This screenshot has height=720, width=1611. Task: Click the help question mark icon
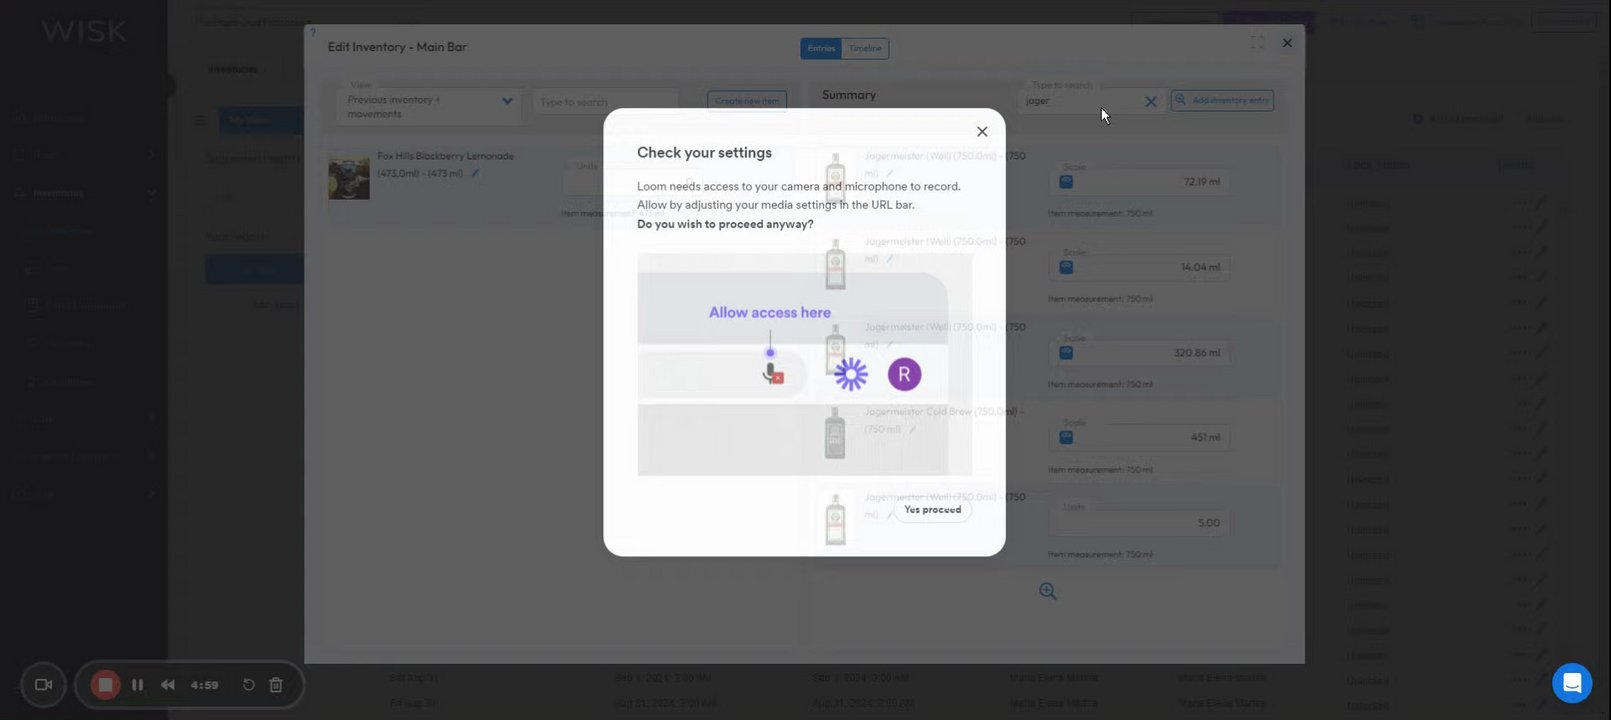pyautogui.click(x=313, y=33)
